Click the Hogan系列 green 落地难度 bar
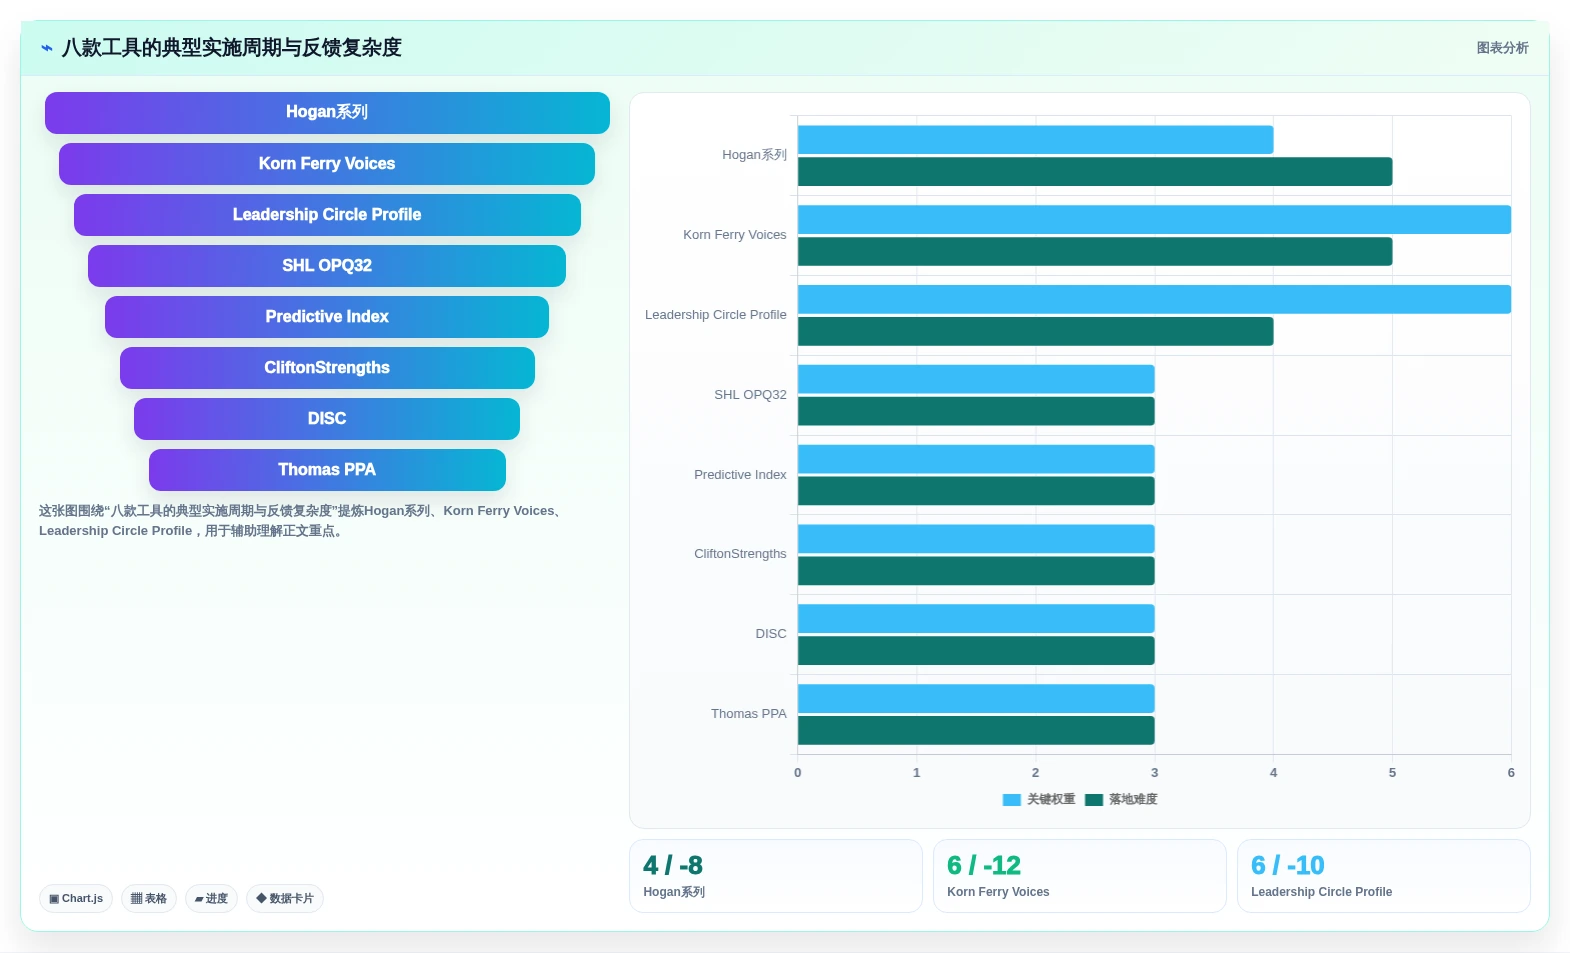1570x953 pixels. click(x=1095, y=172)
